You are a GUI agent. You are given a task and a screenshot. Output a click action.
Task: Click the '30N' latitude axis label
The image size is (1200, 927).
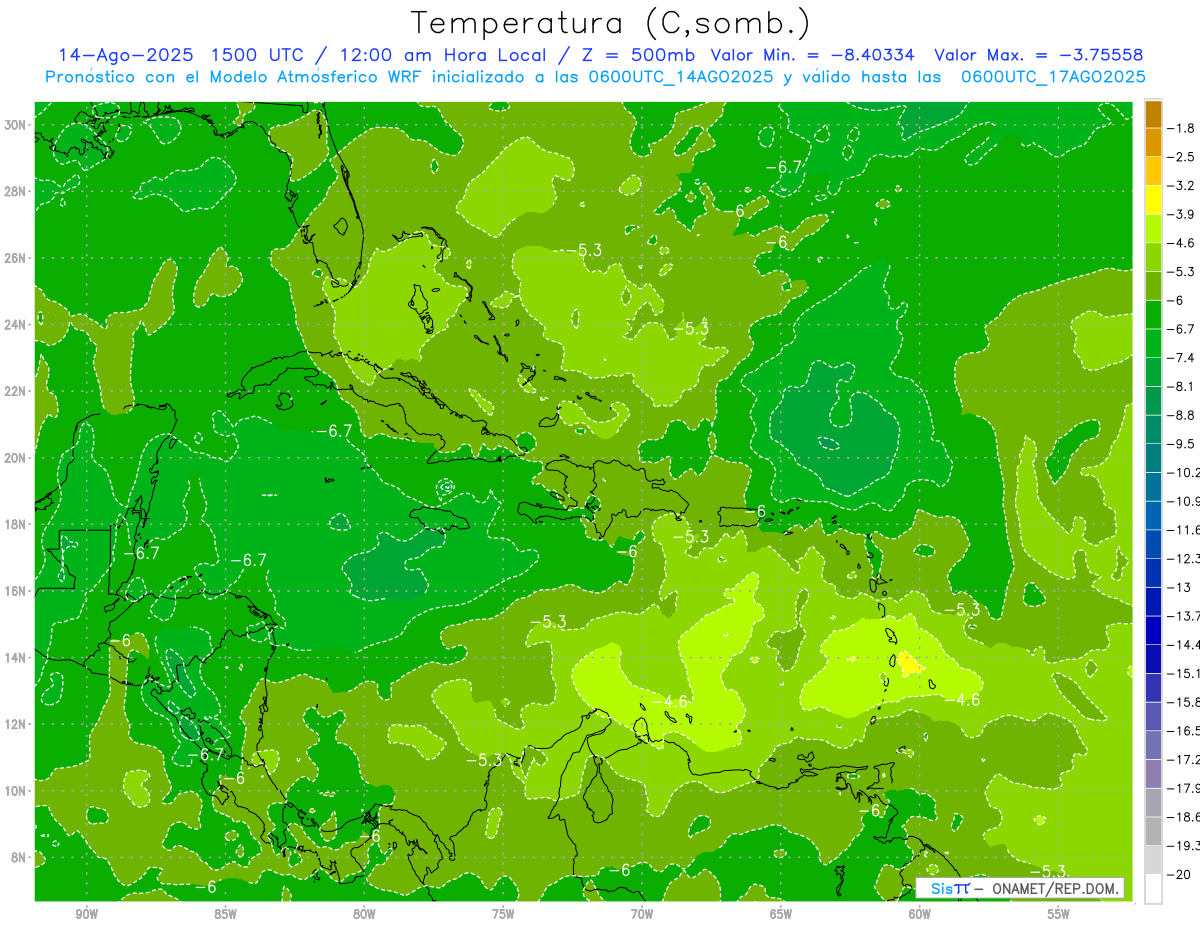(x=15, y=125)
